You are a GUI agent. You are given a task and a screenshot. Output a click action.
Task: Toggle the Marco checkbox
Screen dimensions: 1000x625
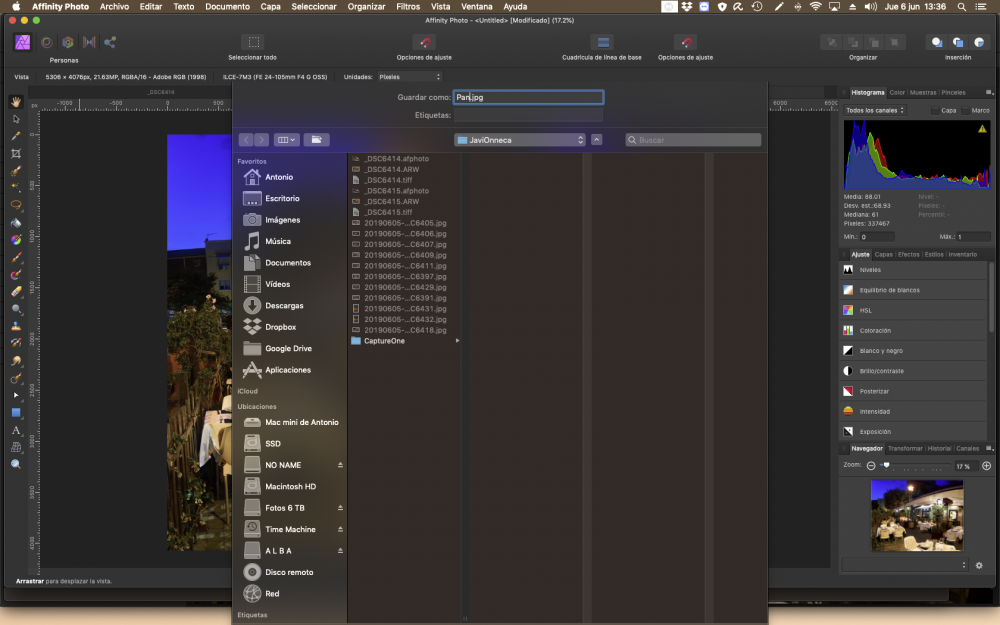(965, 111)
